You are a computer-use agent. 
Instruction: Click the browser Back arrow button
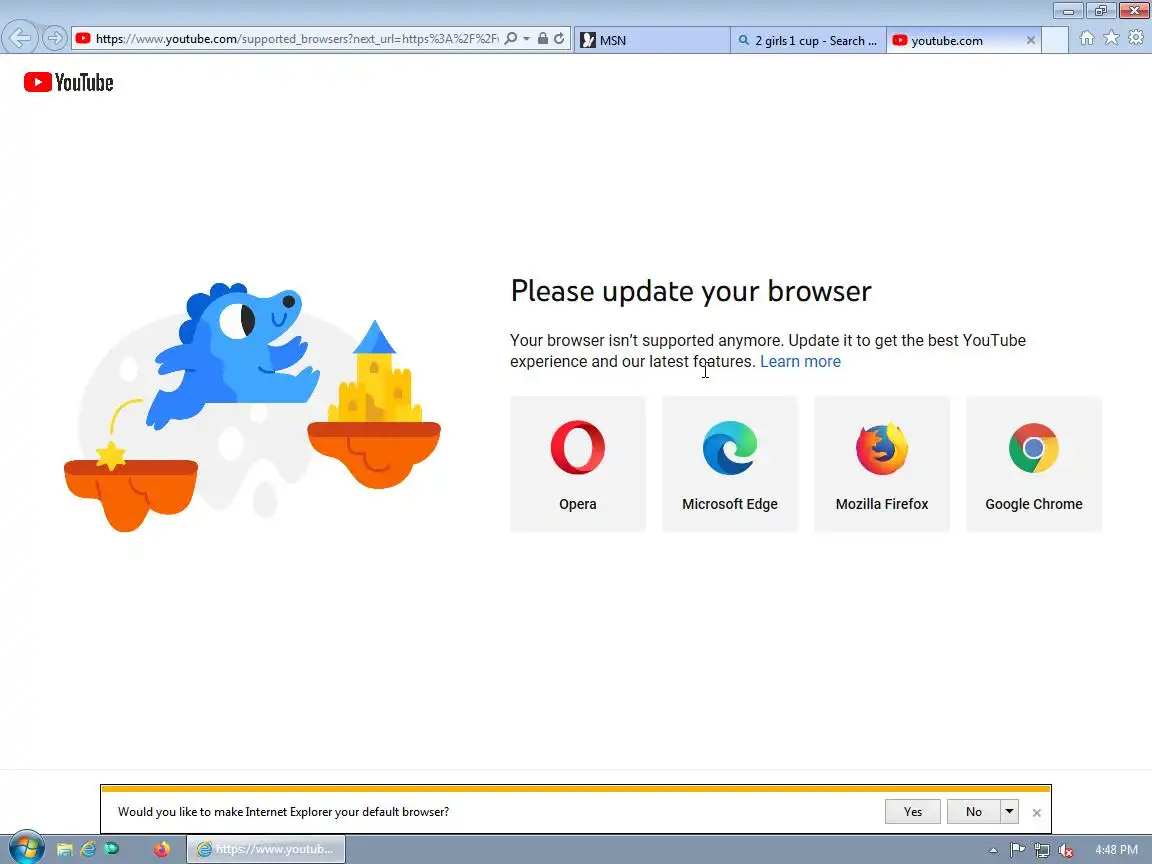coord(20,37)
